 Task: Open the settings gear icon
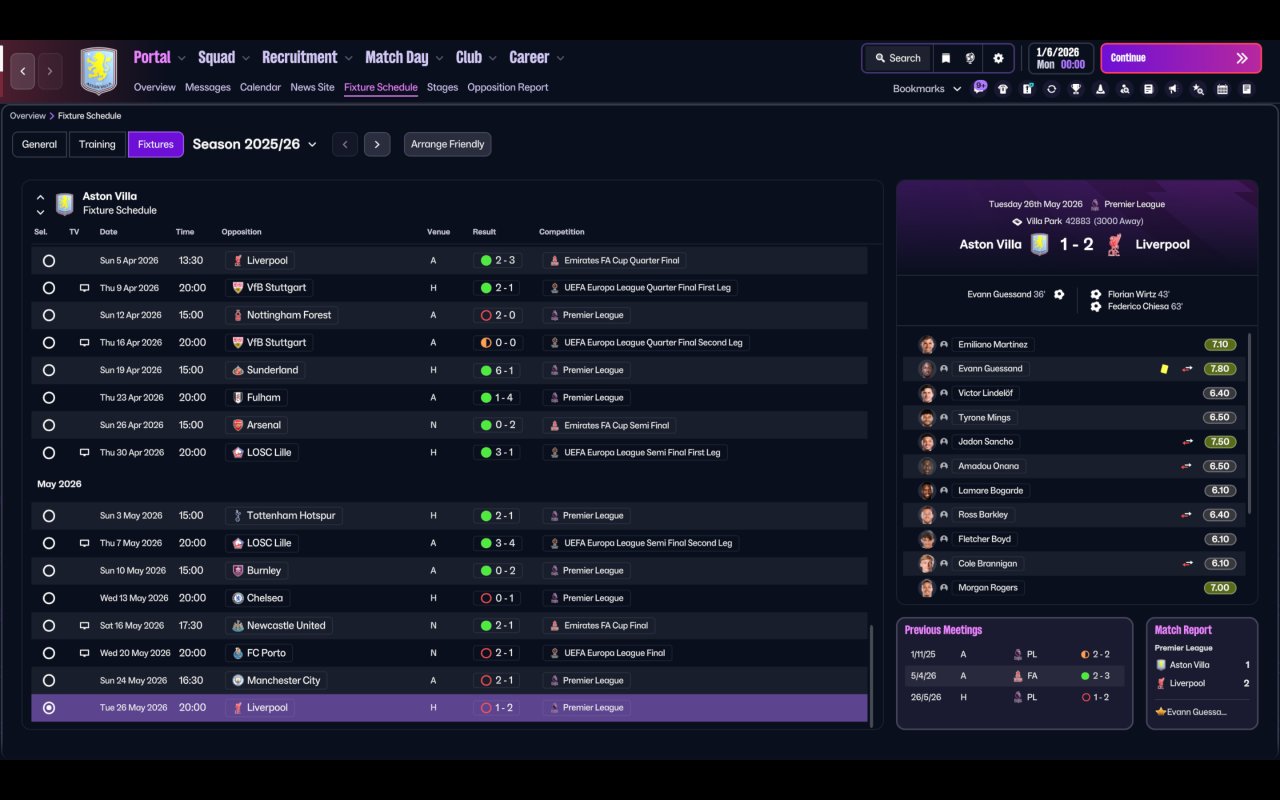click(x=998, y=58)
